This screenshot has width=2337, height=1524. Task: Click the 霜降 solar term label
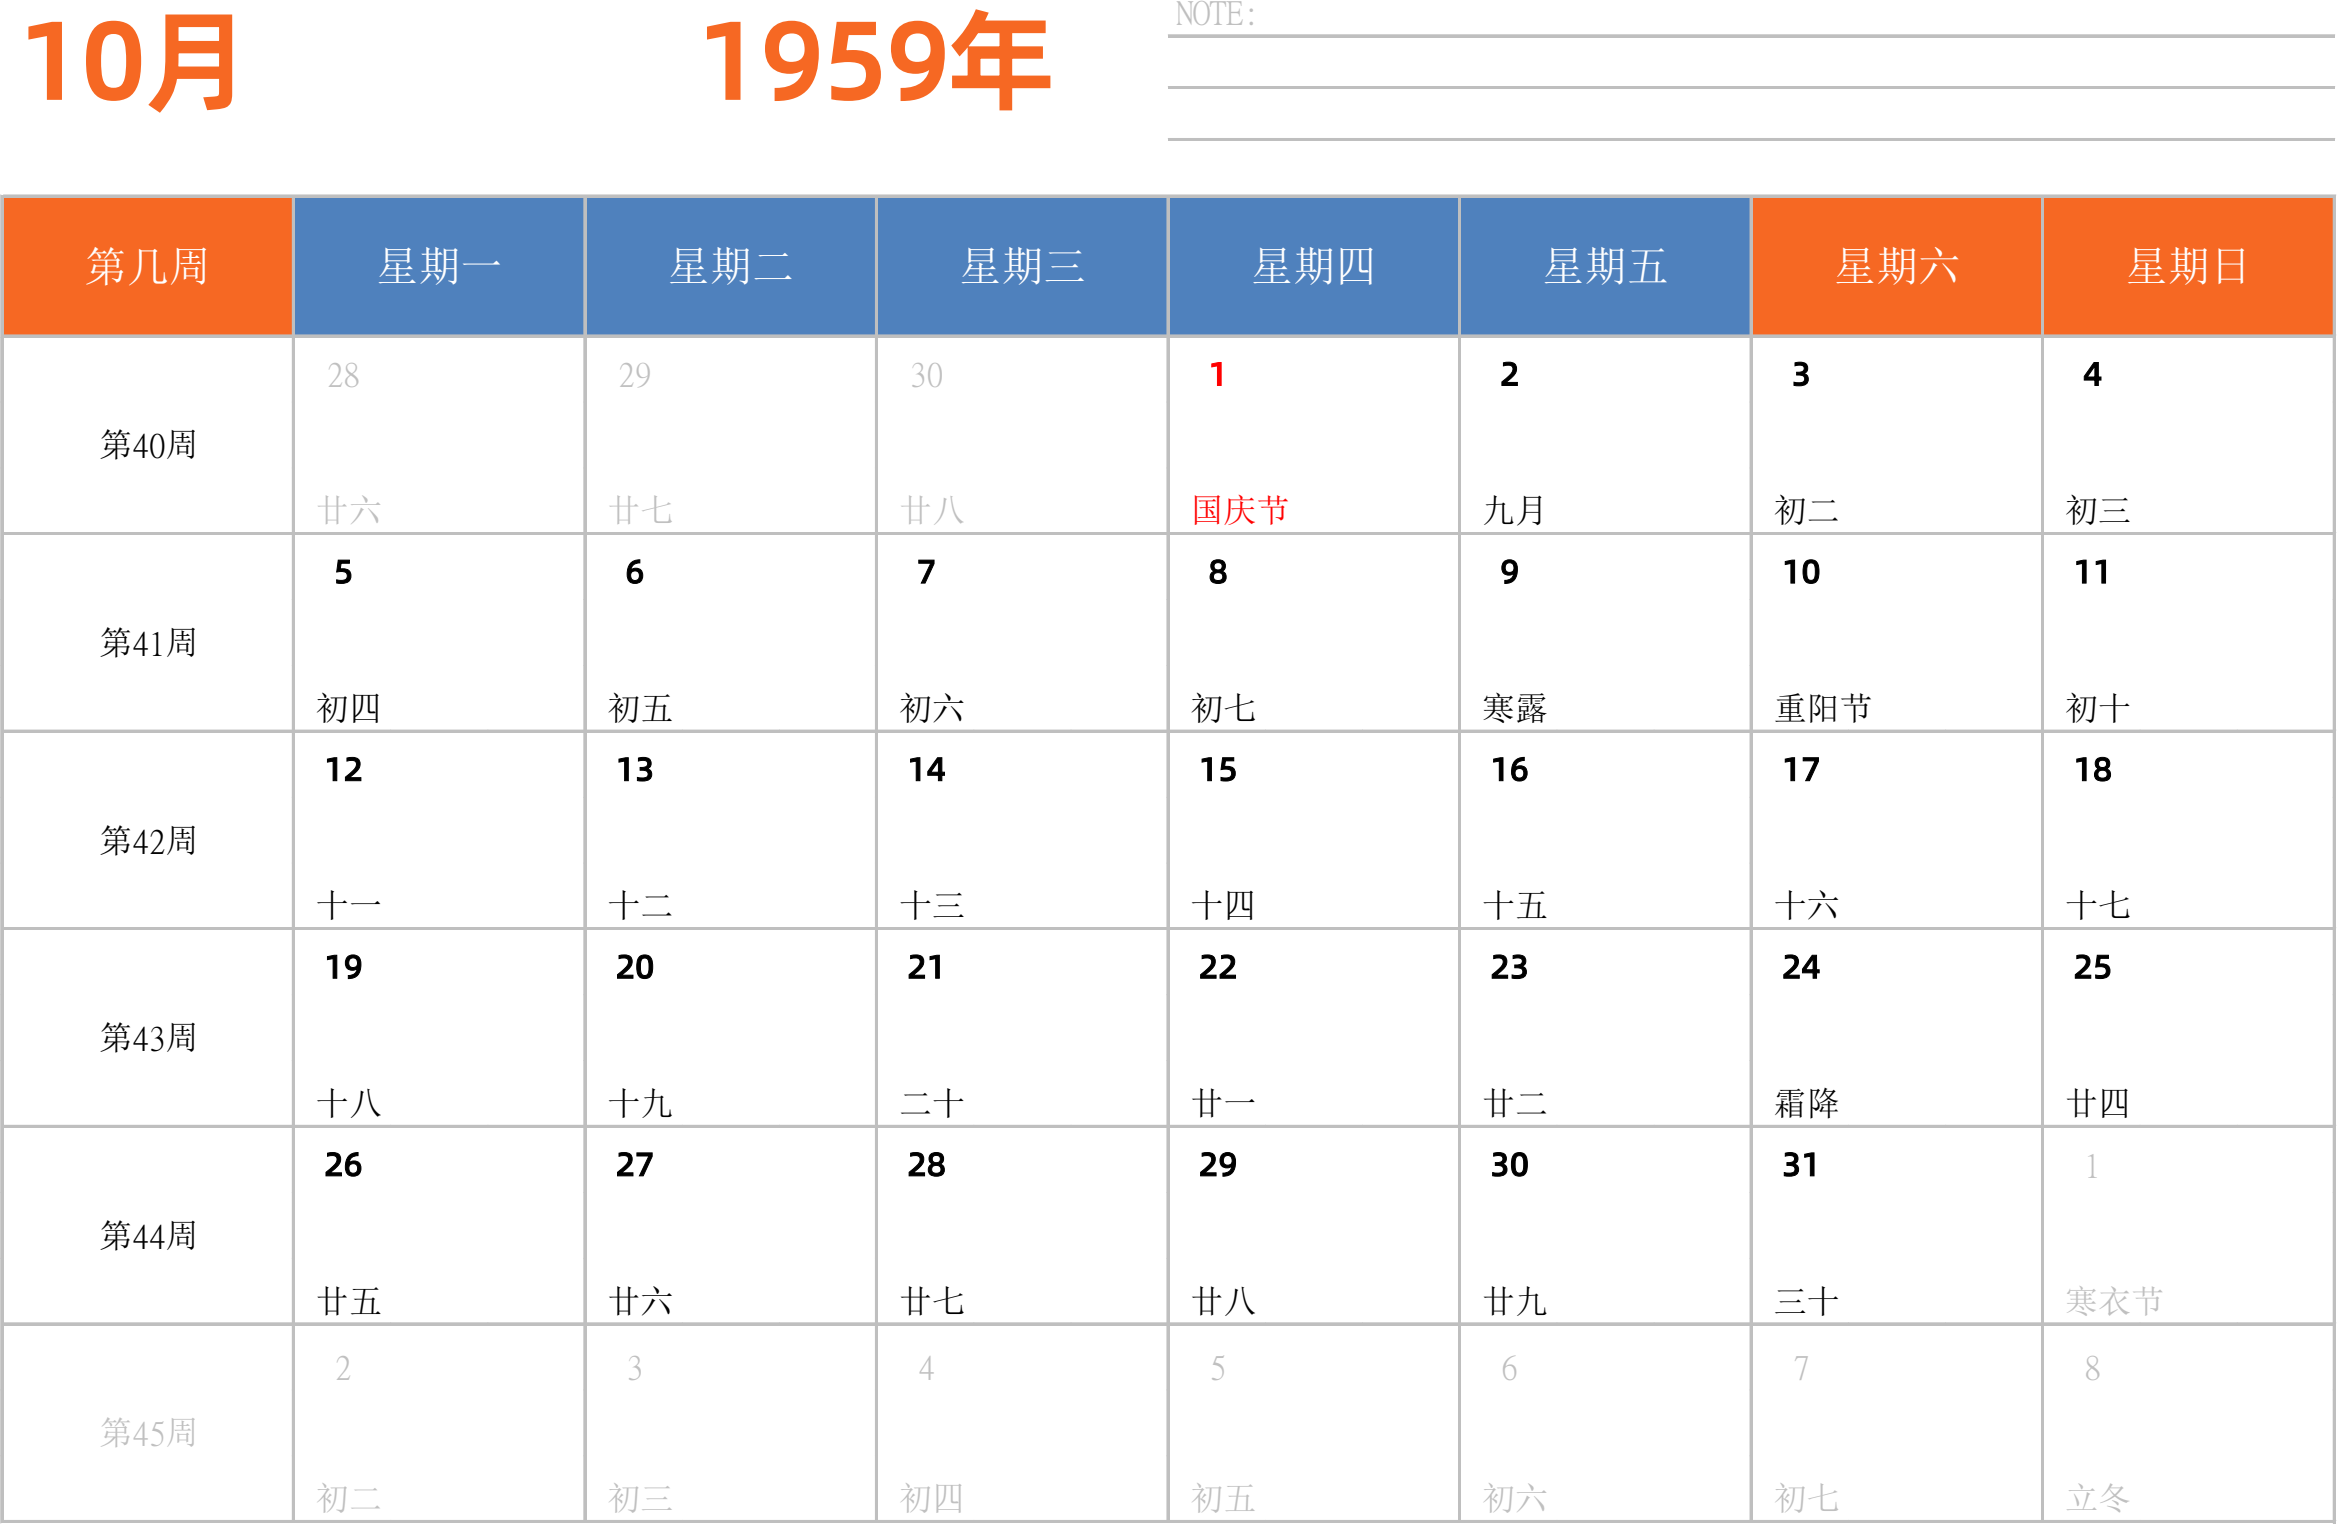pos(1806,1103)
